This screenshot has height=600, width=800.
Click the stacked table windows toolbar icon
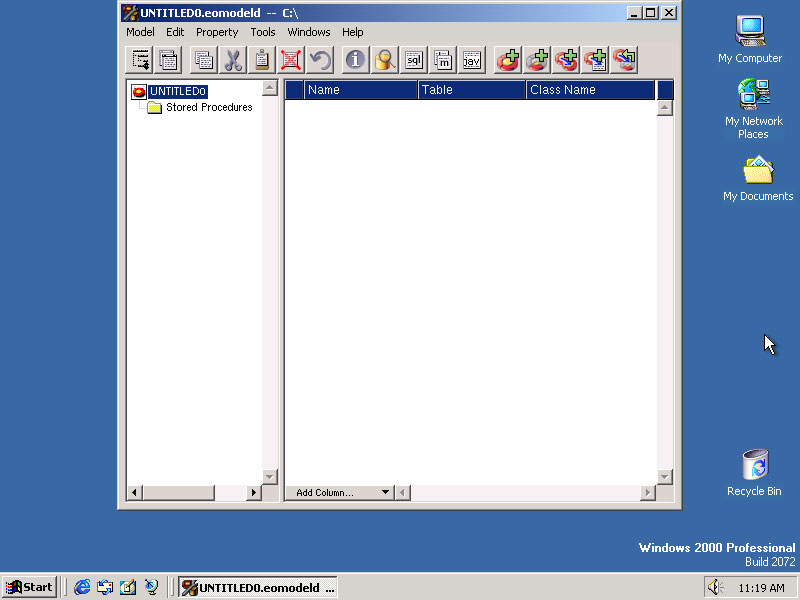[168, 60]
